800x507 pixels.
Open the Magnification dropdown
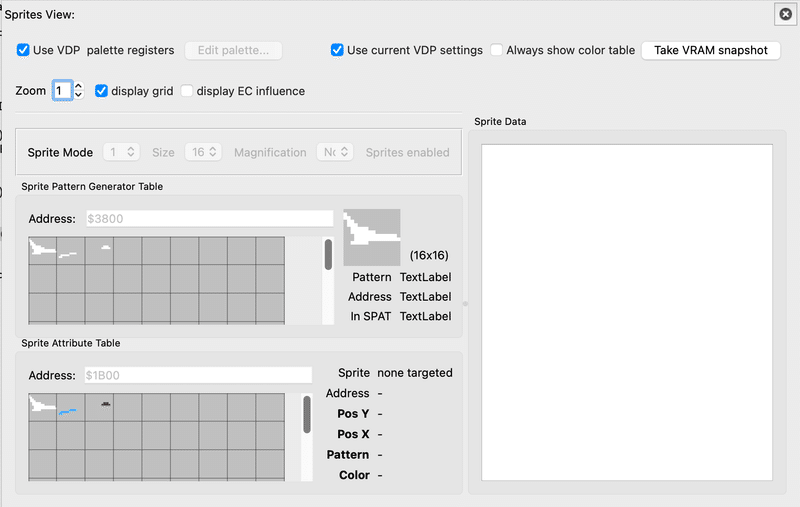(x=335, y=152)
